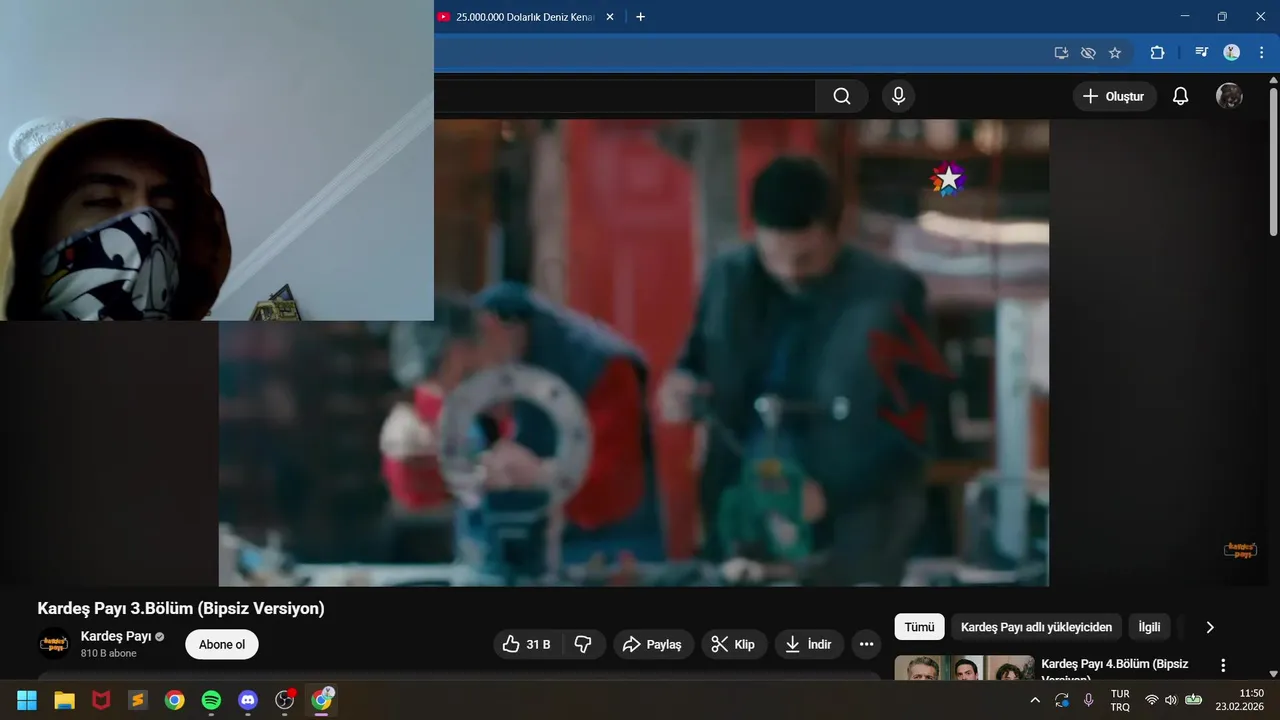
Task: Show more filter chips with right chevron
Action: (1210, 627)
